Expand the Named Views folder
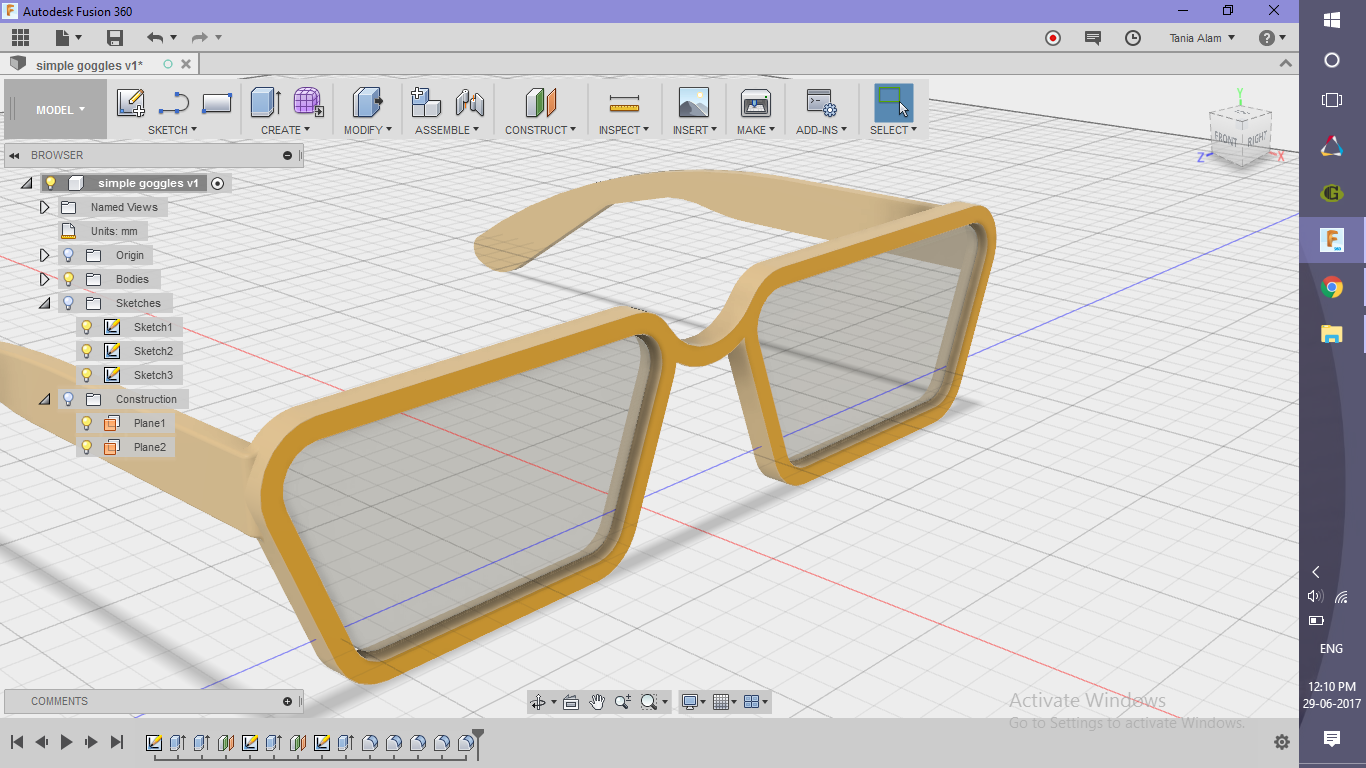Viewport: 1366px width, 768px height. (44, 207)
